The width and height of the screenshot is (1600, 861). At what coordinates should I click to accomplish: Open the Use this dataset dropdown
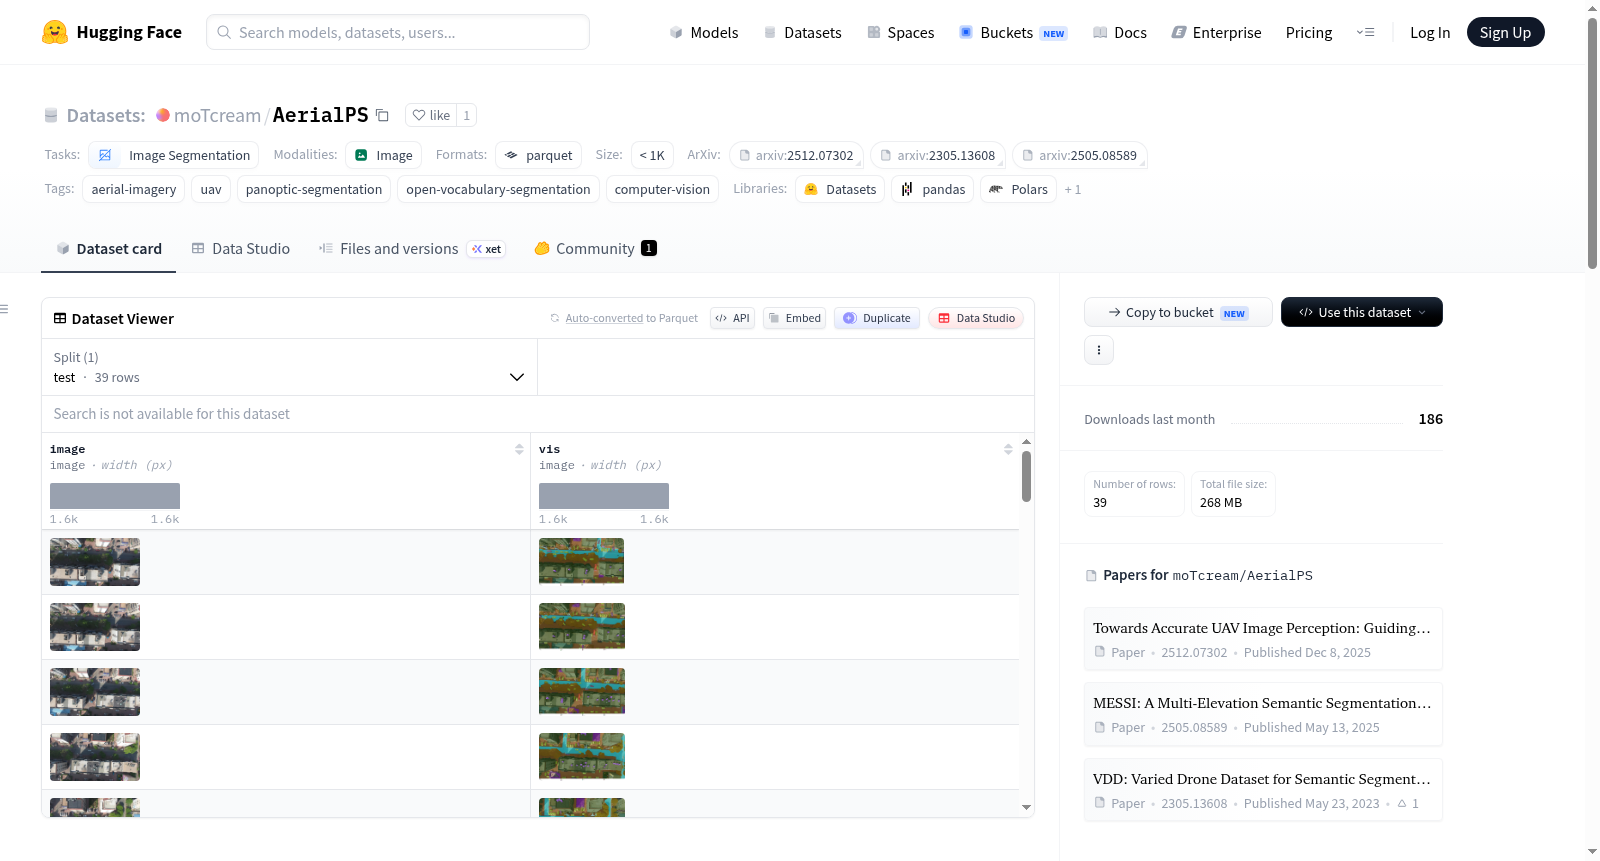pos(1362,312)
